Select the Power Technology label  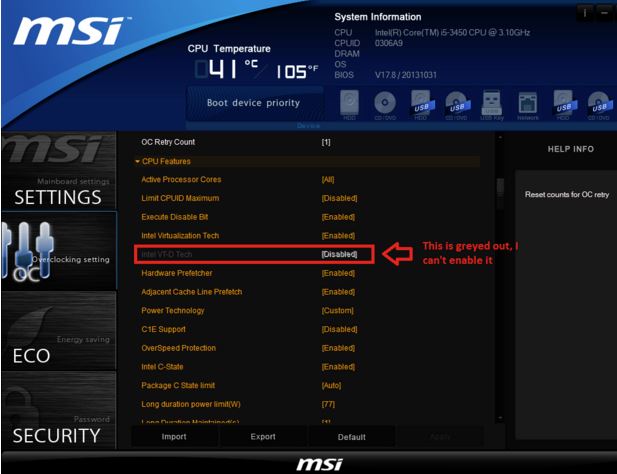[x=173, y=311]
